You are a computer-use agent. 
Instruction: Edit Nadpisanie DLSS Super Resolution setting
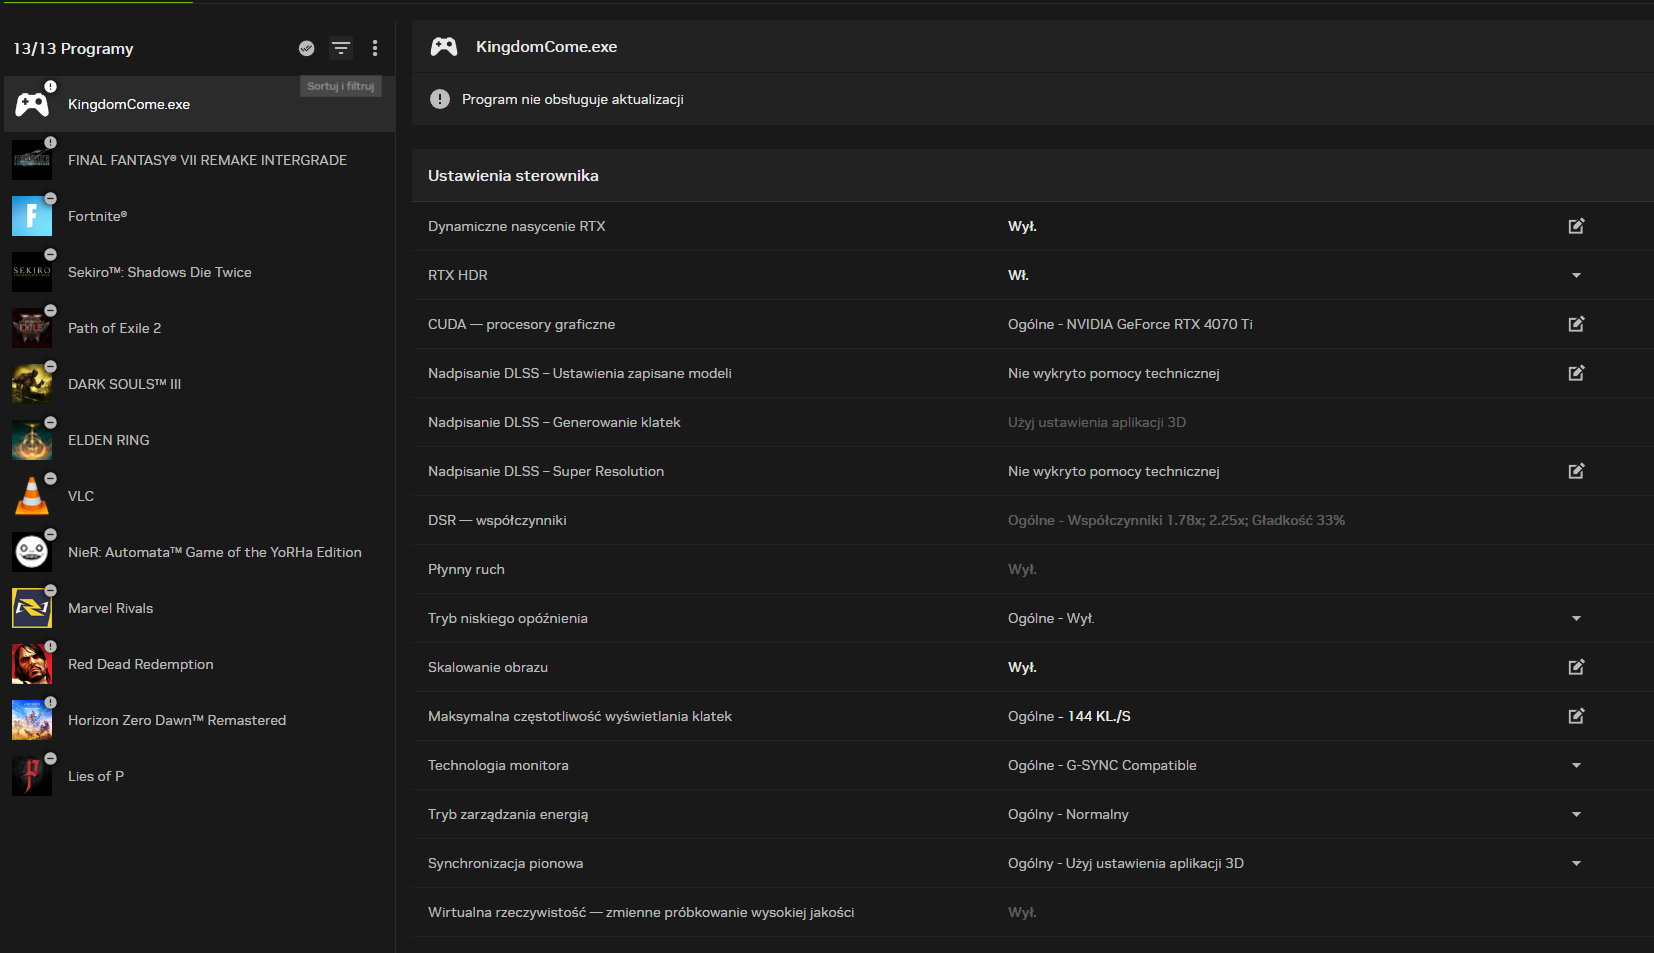pyautogui.click(x=1576, y=471)
